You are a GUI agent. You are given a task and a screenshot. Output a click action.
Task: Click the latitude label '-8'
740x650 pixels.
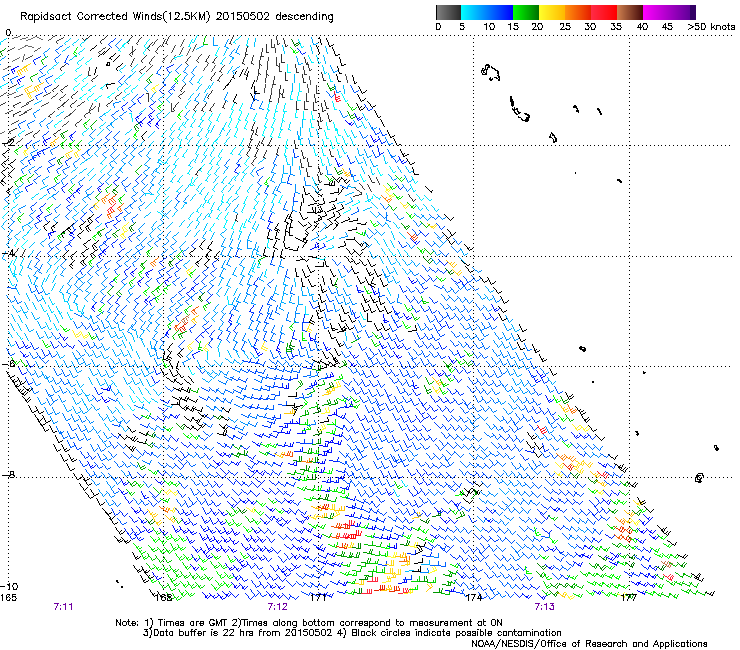click(8, 474)
